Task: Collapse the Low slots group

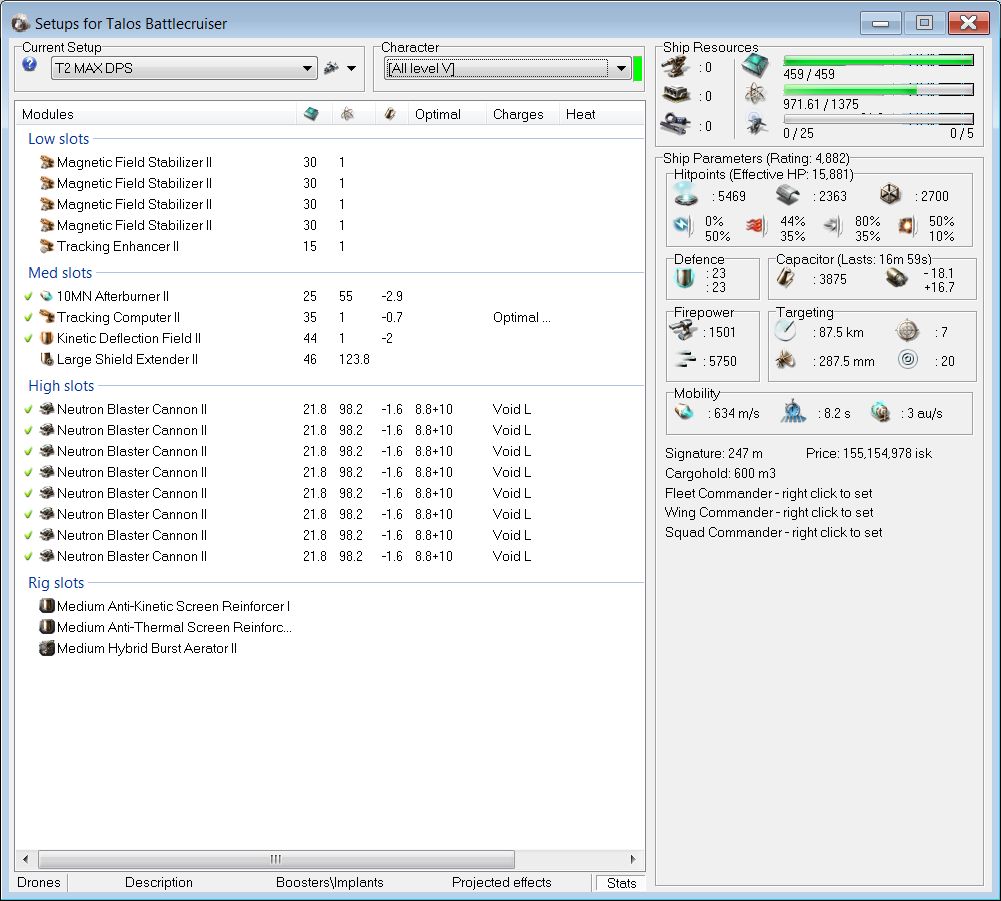Action: [59, 139]
